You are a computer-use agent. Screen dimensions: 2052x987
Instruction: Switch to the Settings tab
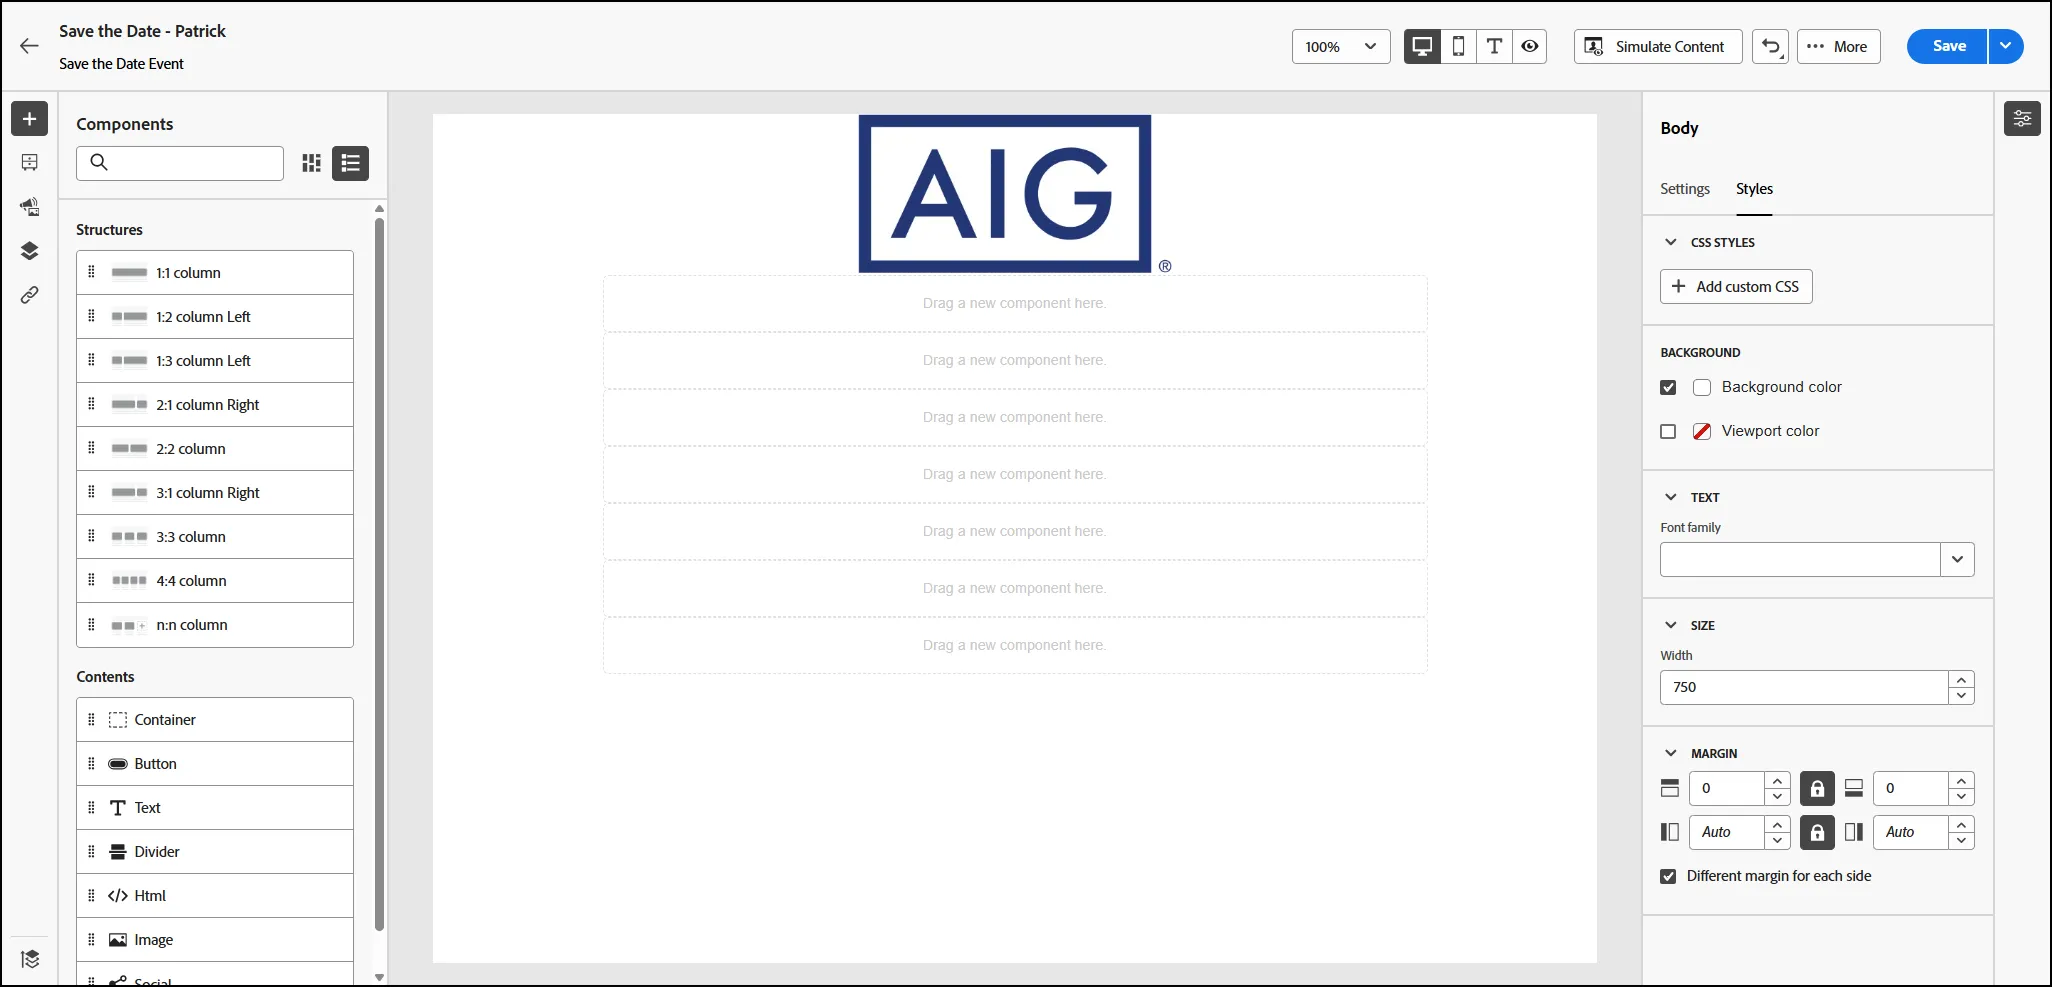pos(1685,189)
